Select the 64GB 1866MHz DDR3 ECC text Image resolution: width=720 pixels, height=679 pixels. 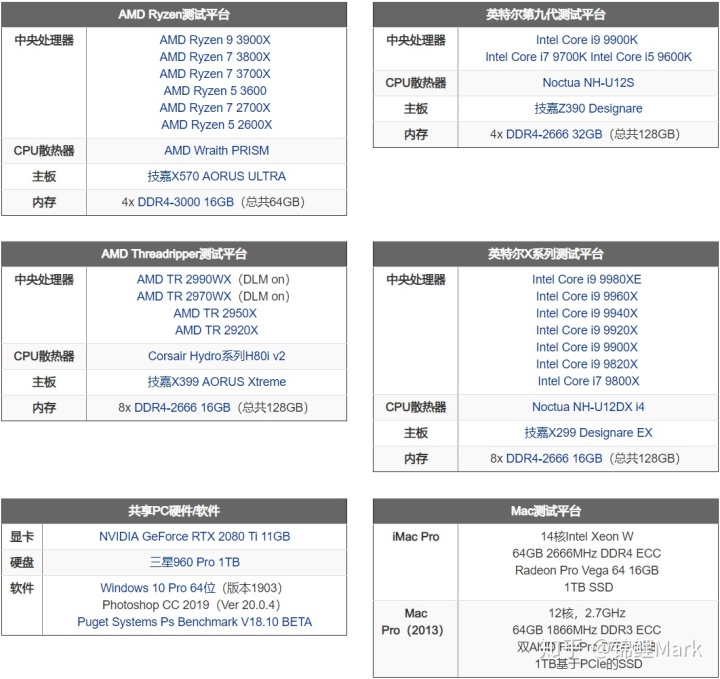(587, 630)
